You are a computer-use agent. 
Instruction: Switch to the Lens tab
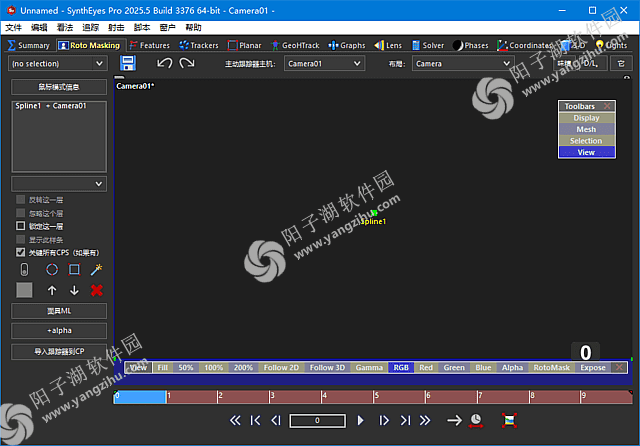[x=388, y=45]
